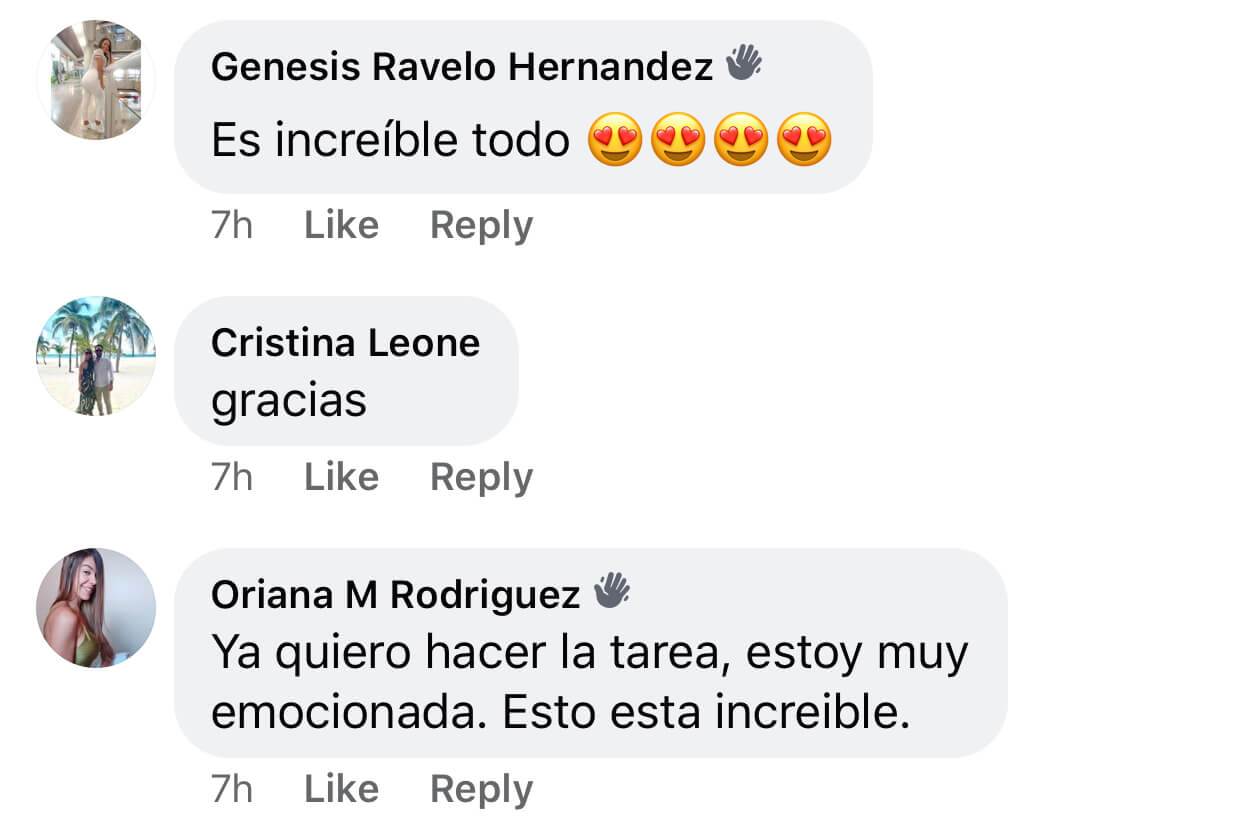
Task: Like Cristina Leone's 'gracias' comment
Action: (341, 477)
